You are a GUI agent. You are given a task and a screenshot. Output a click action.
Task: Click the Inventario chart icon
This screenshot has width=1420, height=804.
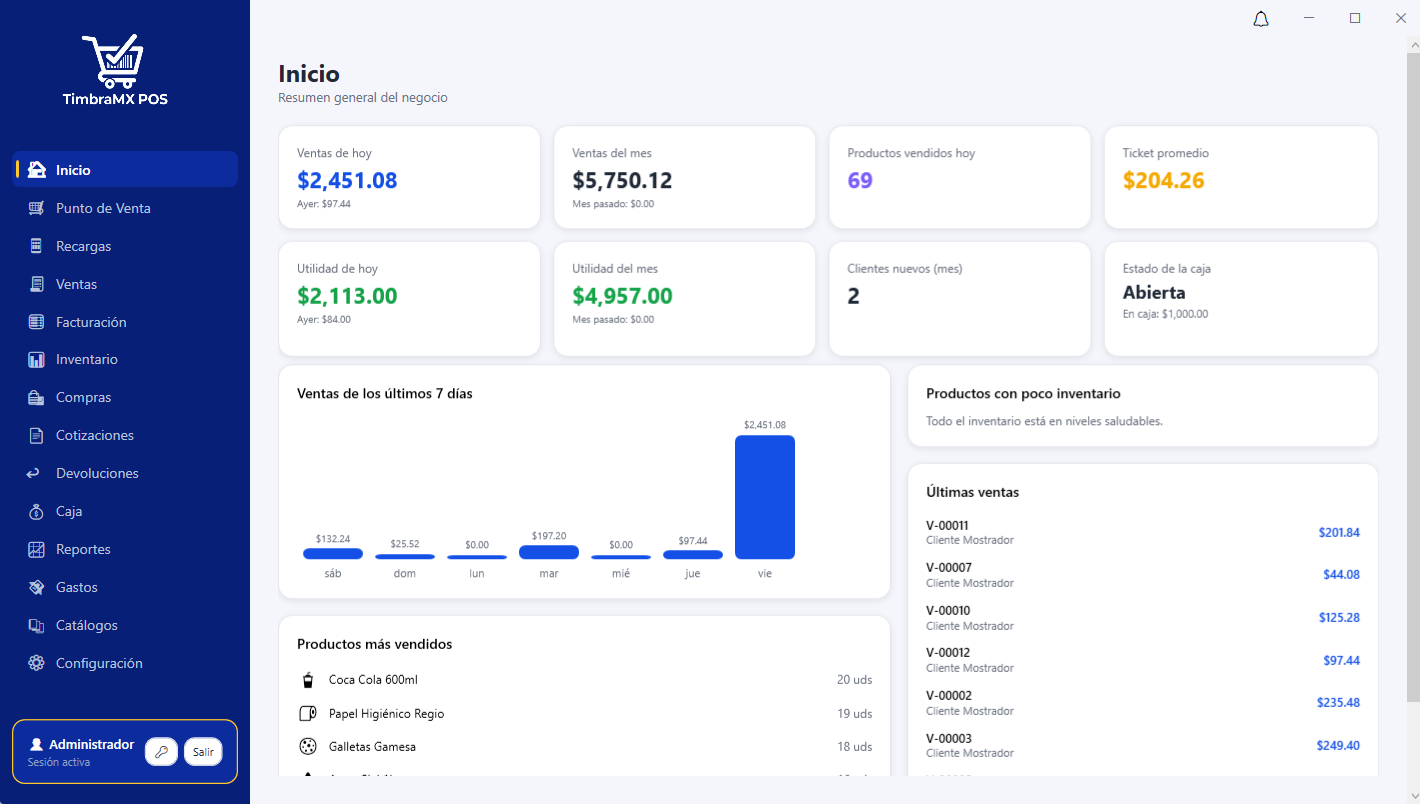point(37,359)
